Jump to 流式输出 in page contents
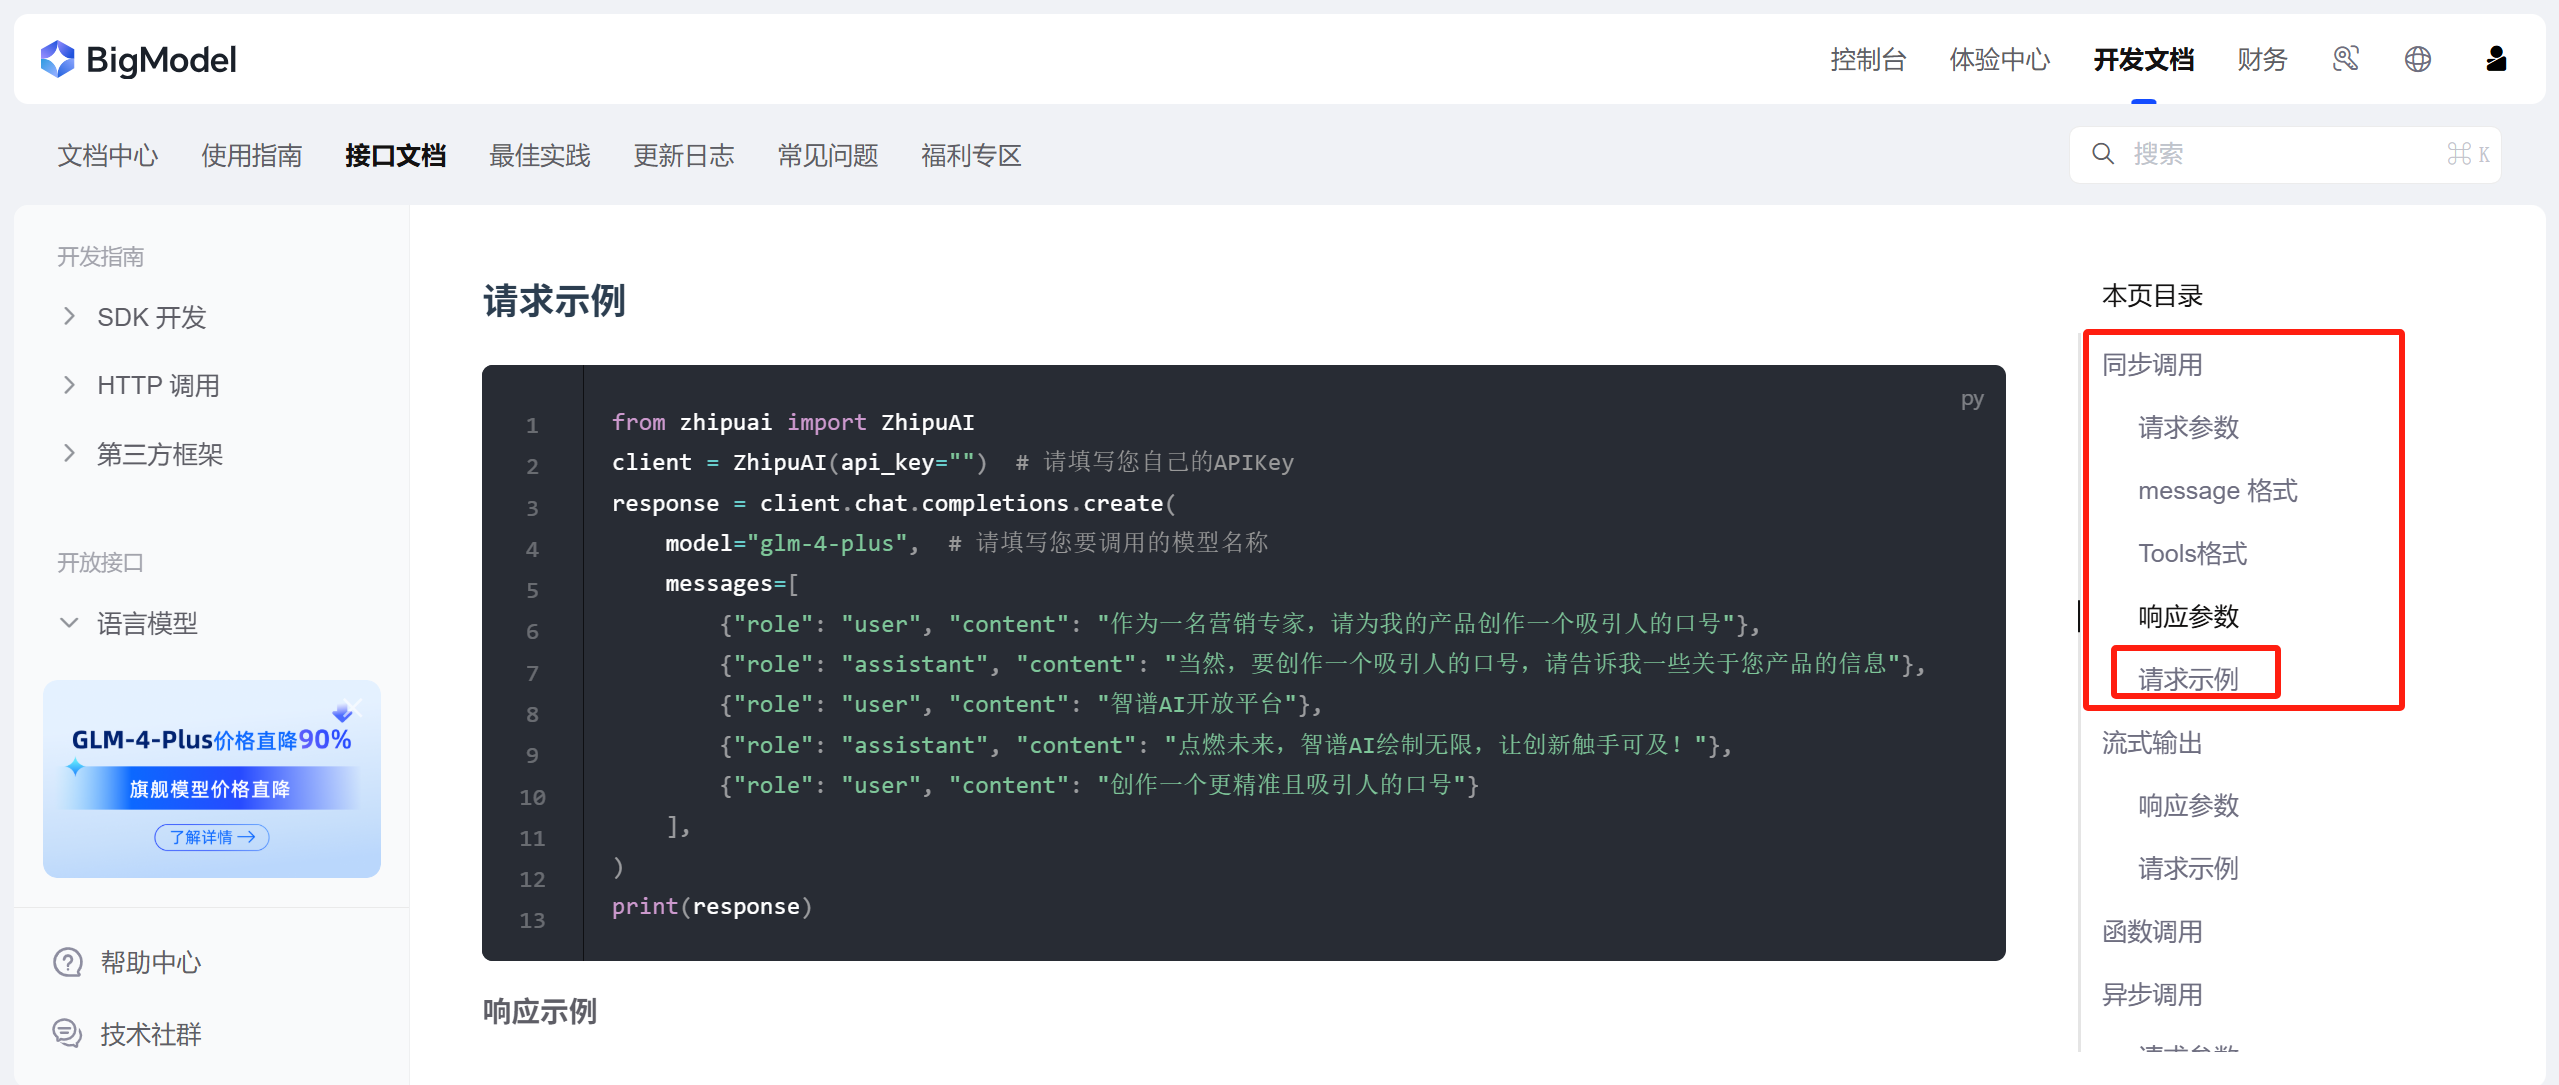Image resolution: width=2559 pixels, height=1085 pixels. coord(2151,743)
